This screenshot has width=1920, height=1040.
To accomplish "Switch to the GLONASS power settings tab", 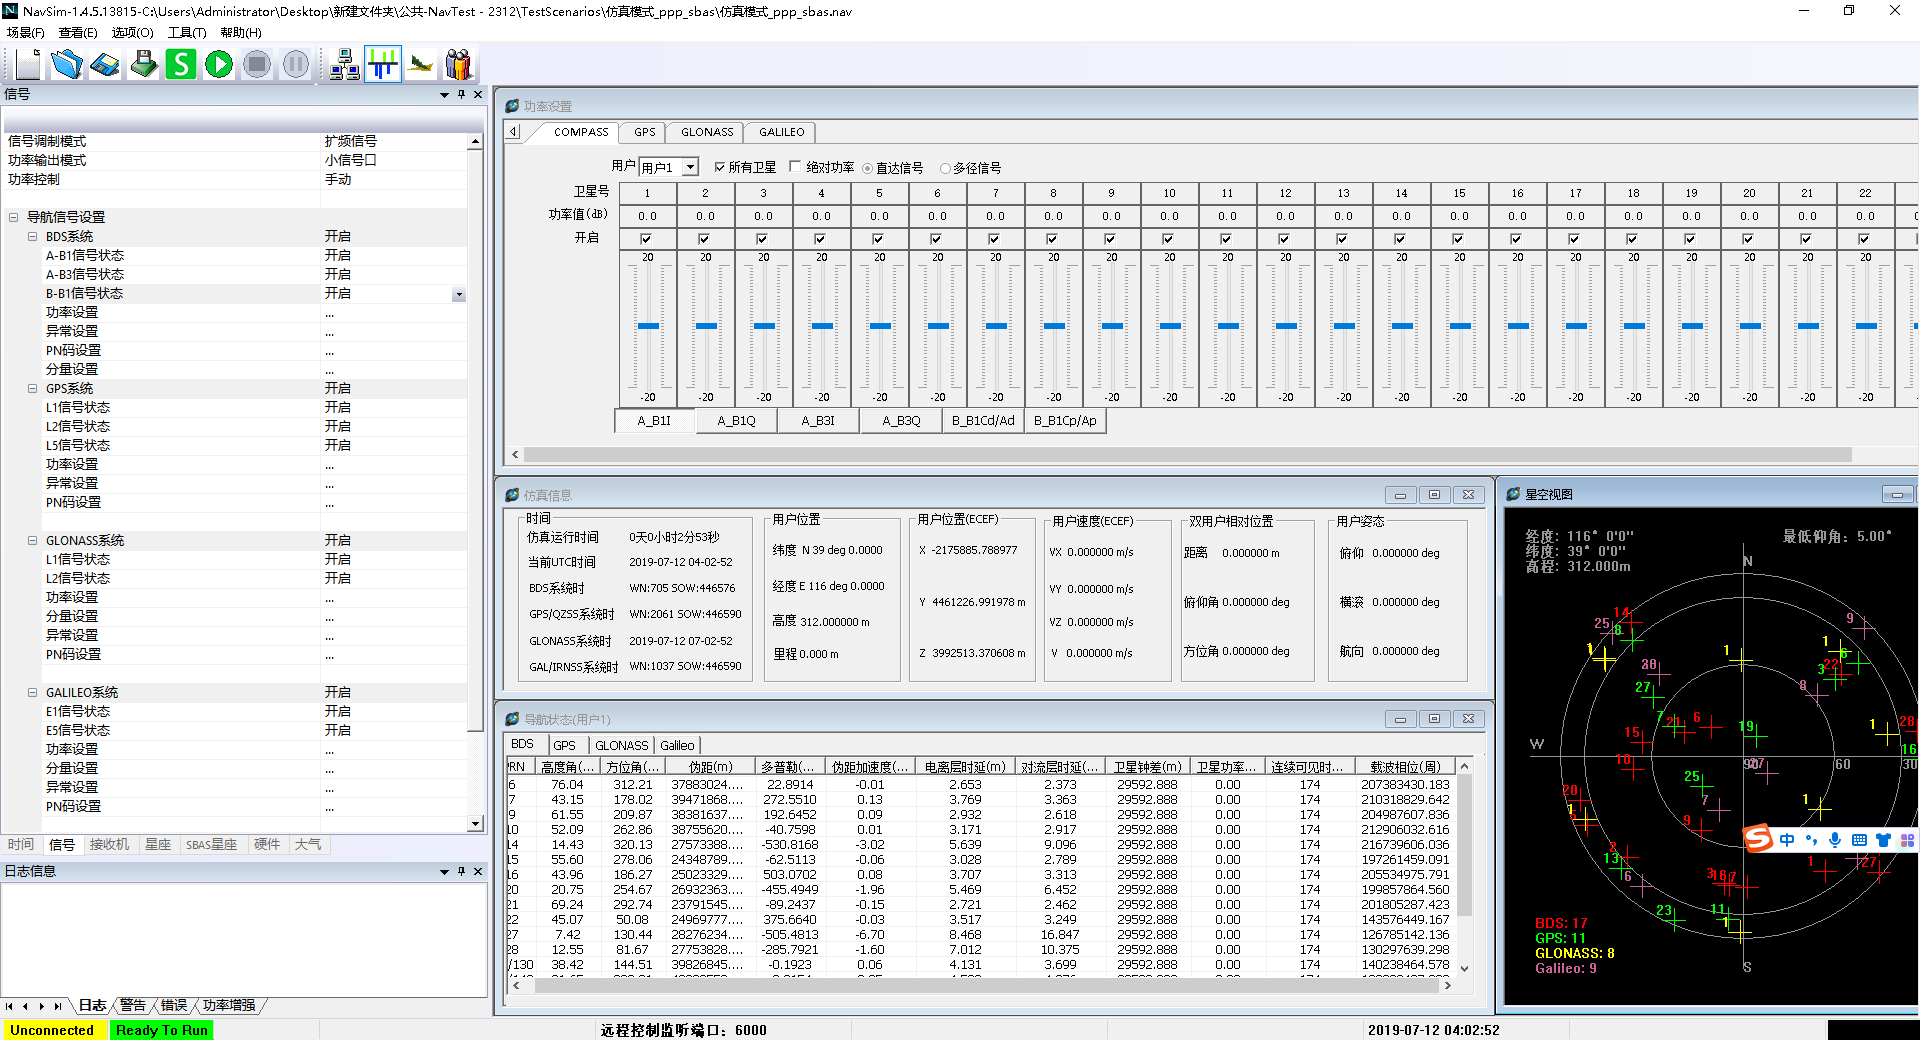I will click(x=707, y=132).
